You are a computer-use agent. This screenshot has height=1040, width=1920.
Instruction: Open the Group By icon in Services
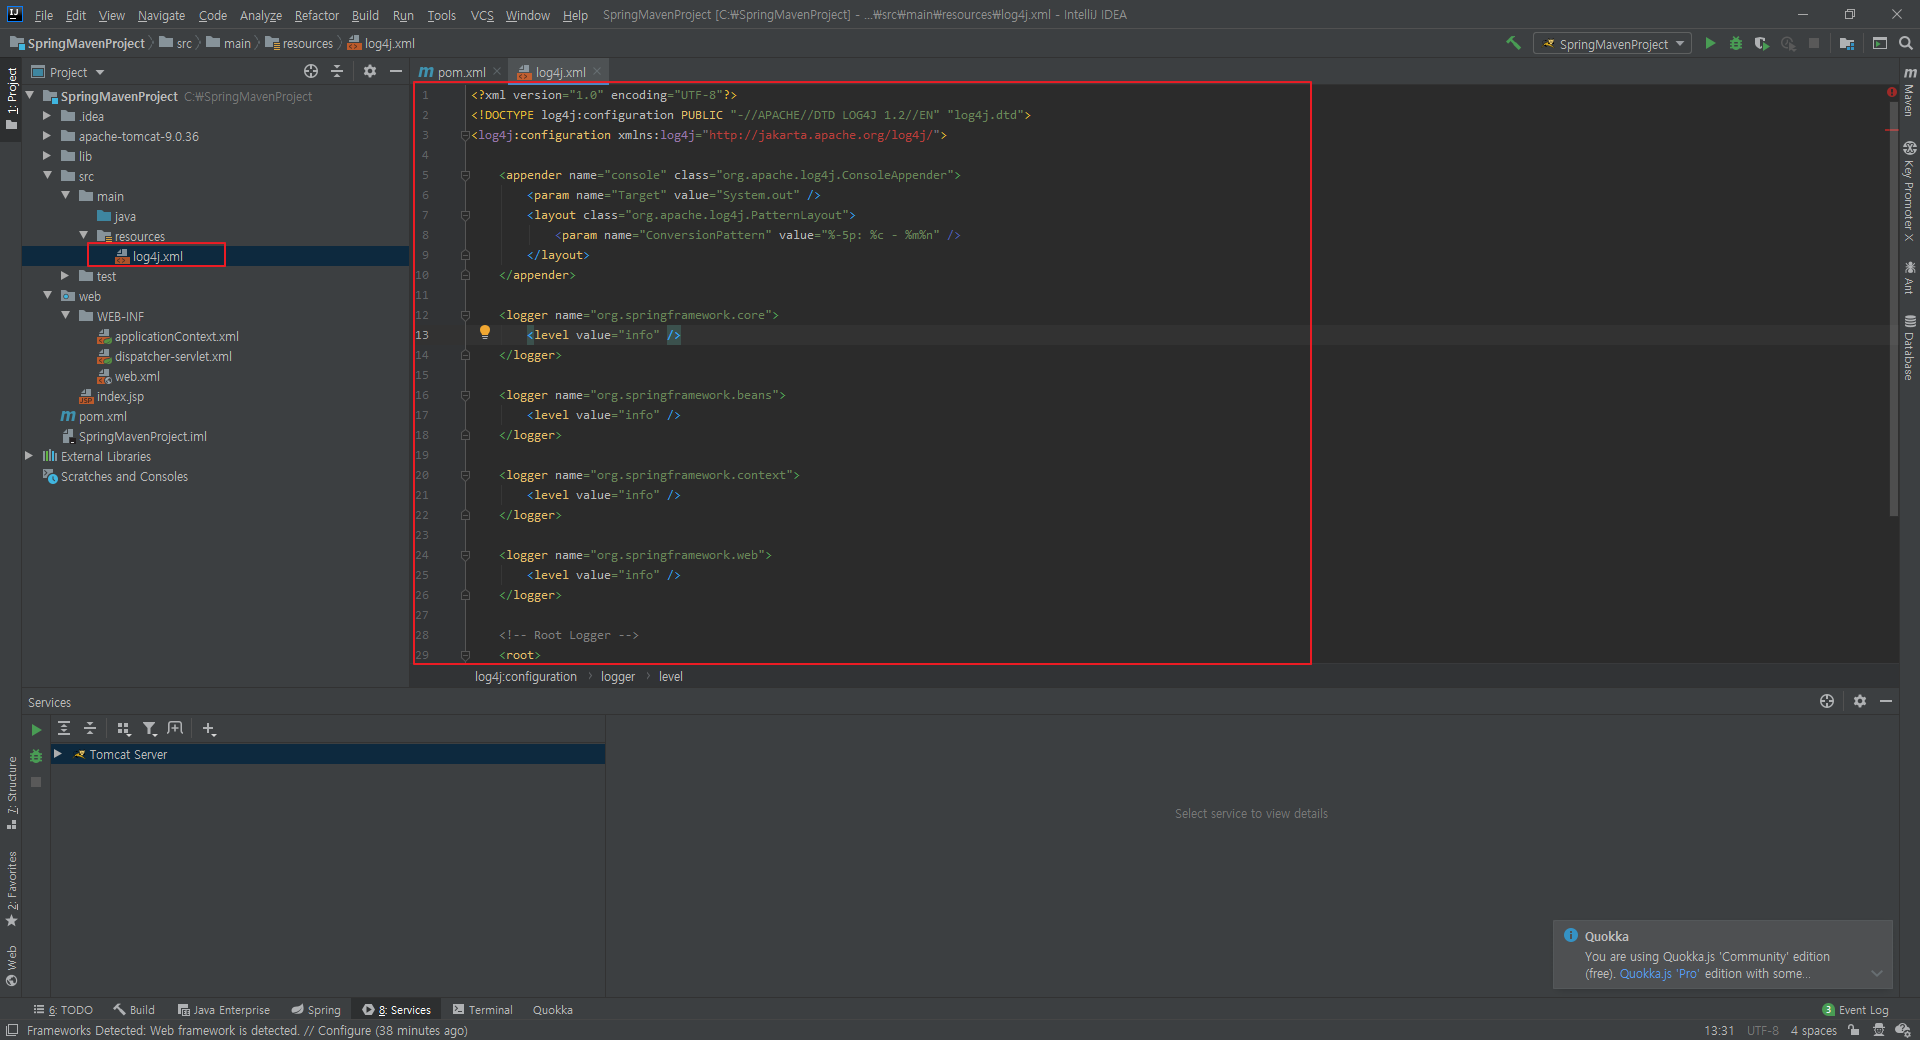124,729
